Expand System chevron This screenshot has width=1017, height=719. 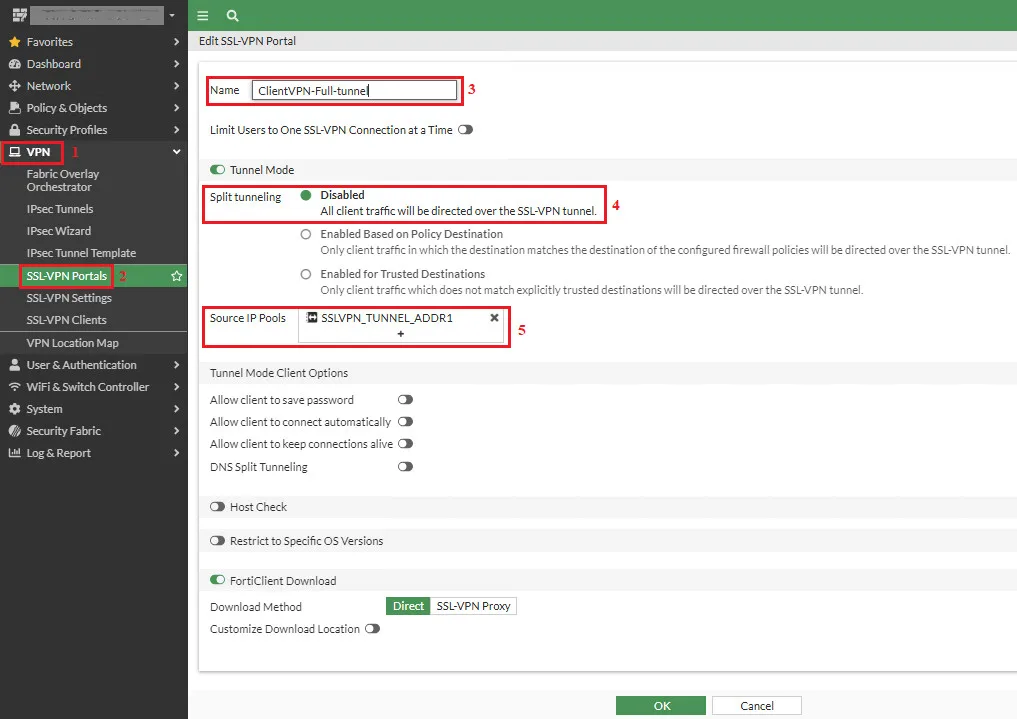[176, 409]
